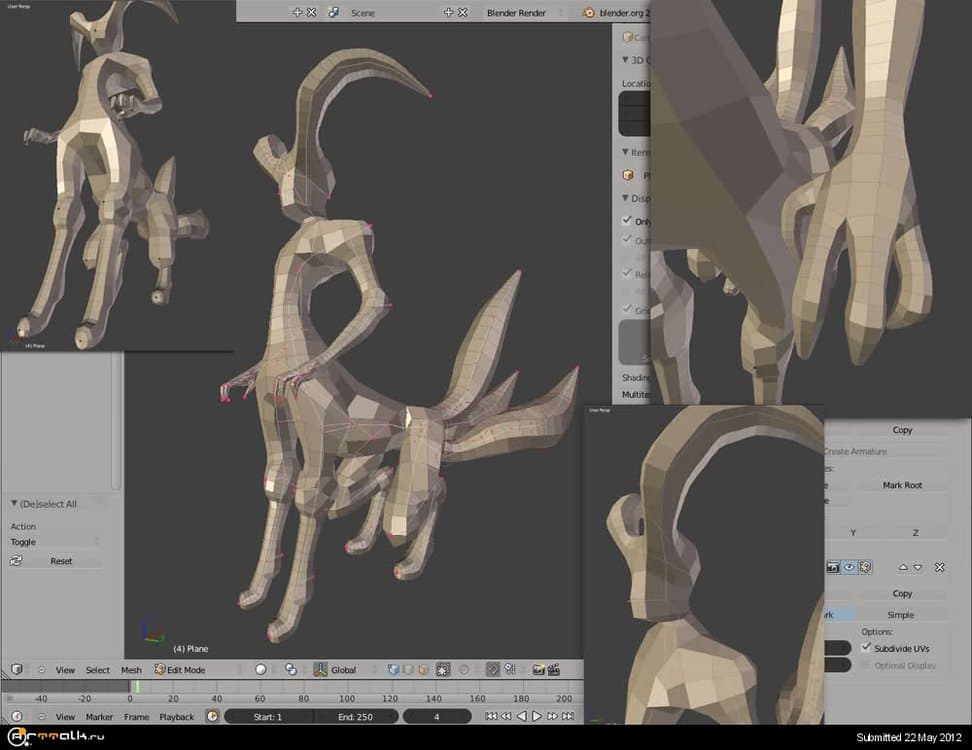Add a new scene
Image resolution: width=972 pixels, height=750 pixels.
pyautogui.click(x=448, y=12)
